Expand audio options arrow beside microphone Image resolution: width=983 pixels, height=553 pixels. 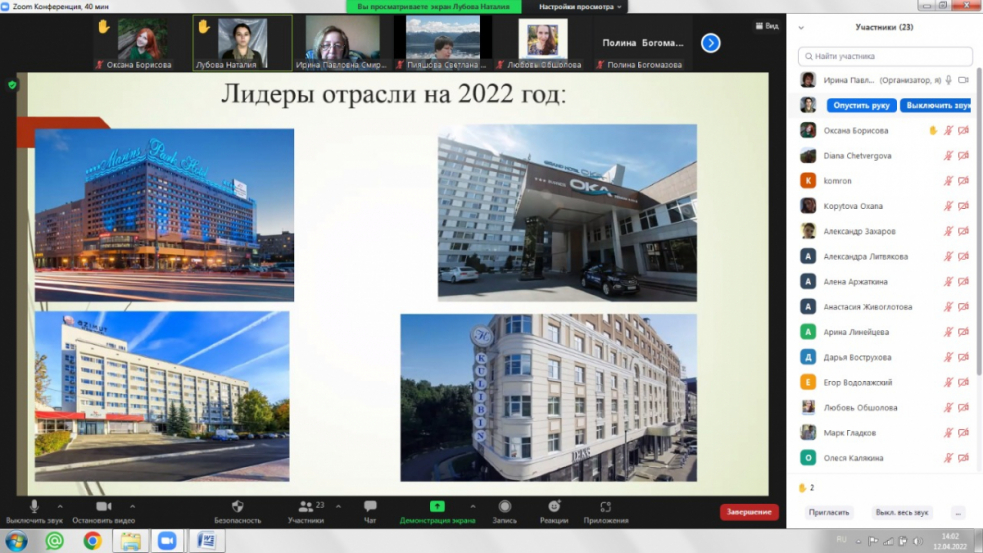[60, 506]
